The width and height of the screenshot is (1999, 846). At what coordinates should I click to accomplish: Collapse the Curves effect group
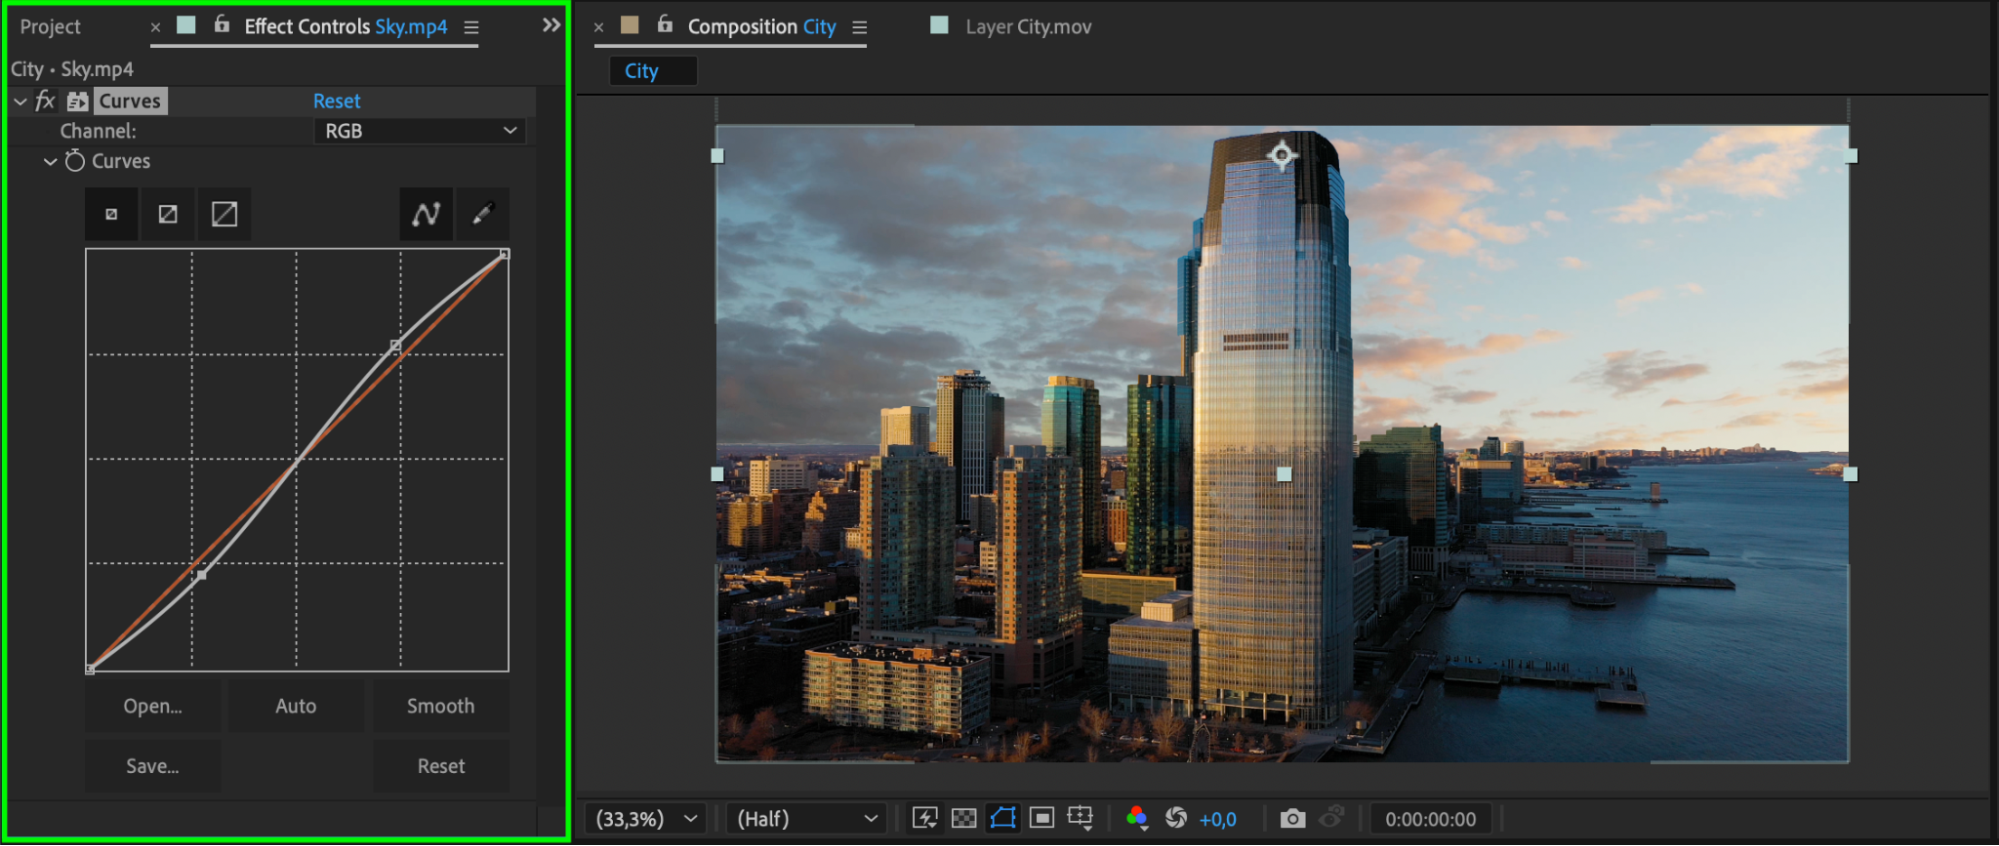pyautogui.click(x=20, y=101)
